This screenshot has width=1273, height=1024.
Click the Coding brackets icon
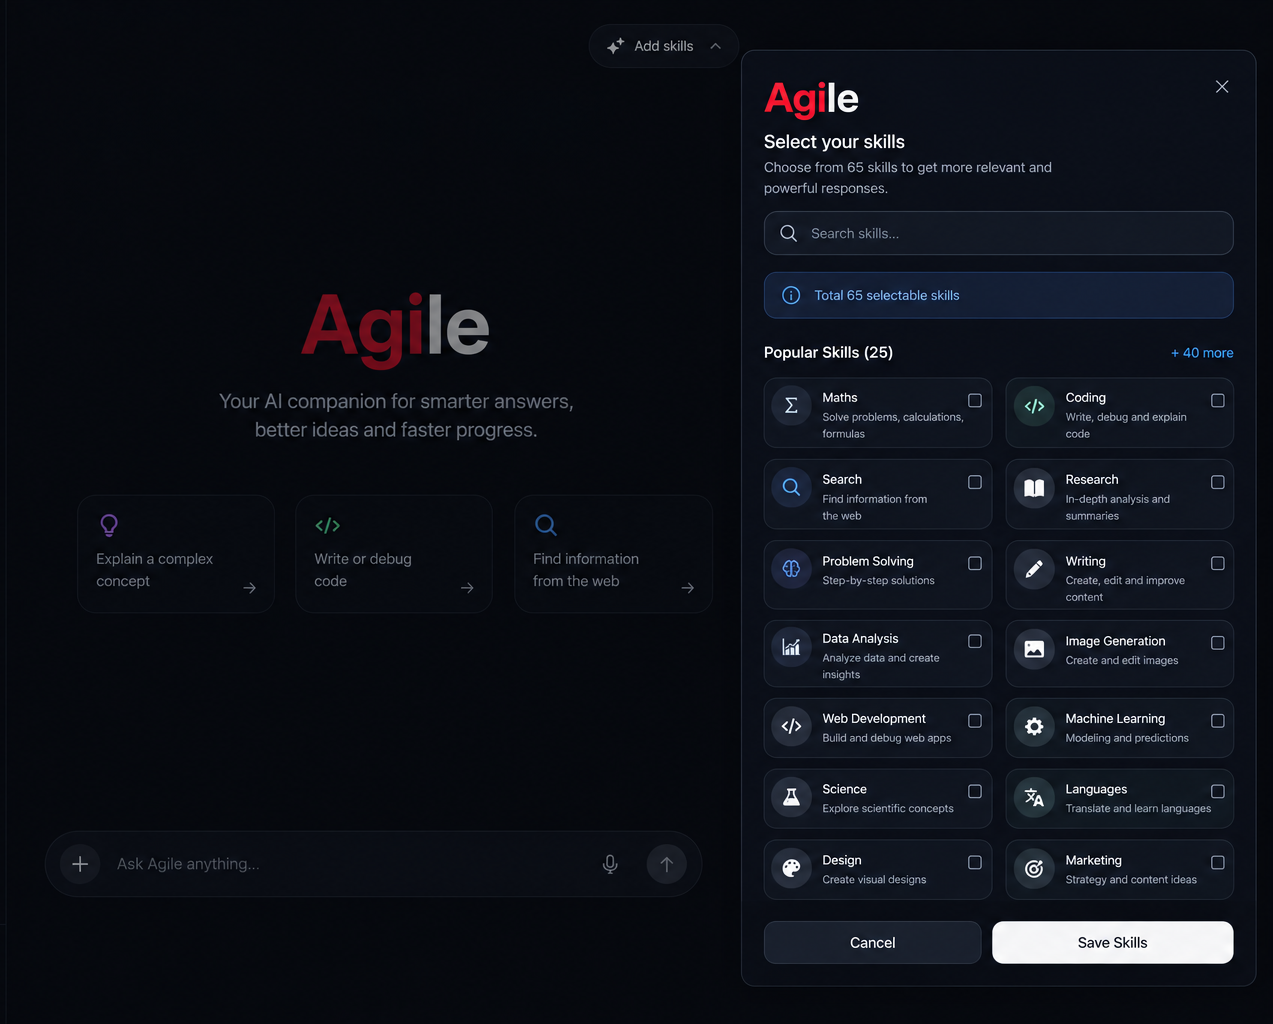[1034, 406]
